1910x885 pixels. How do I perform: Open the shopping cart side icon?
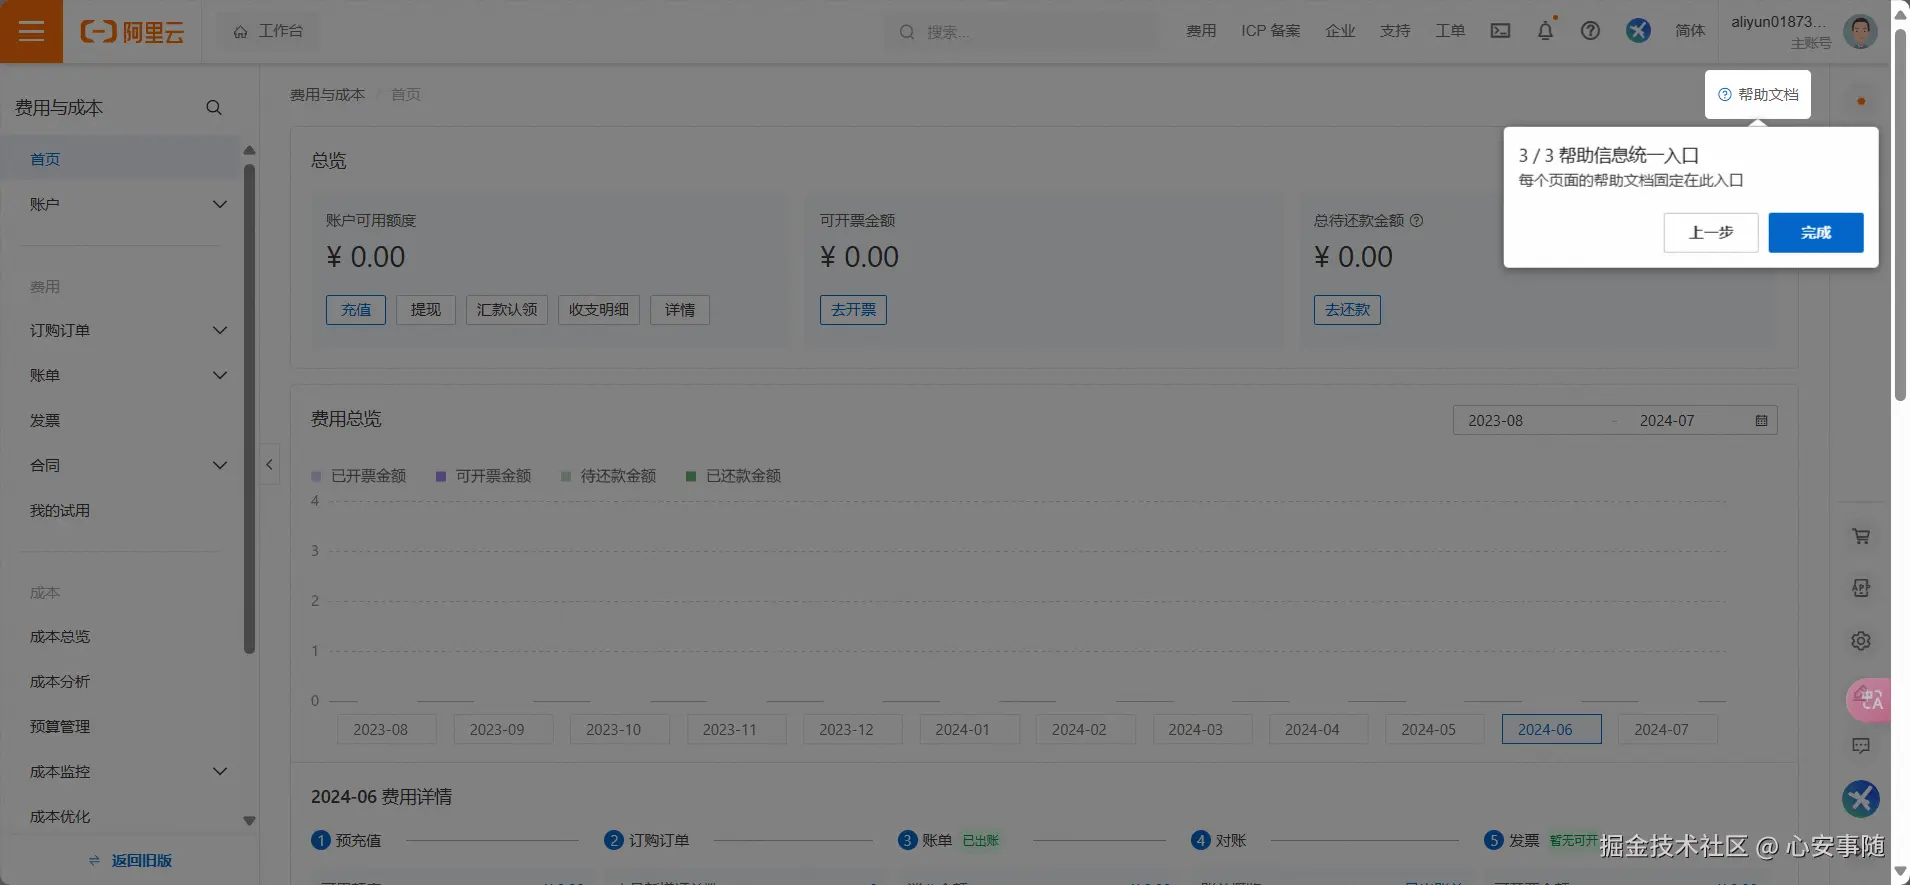pyautogui.click(x=1861, y=536)
